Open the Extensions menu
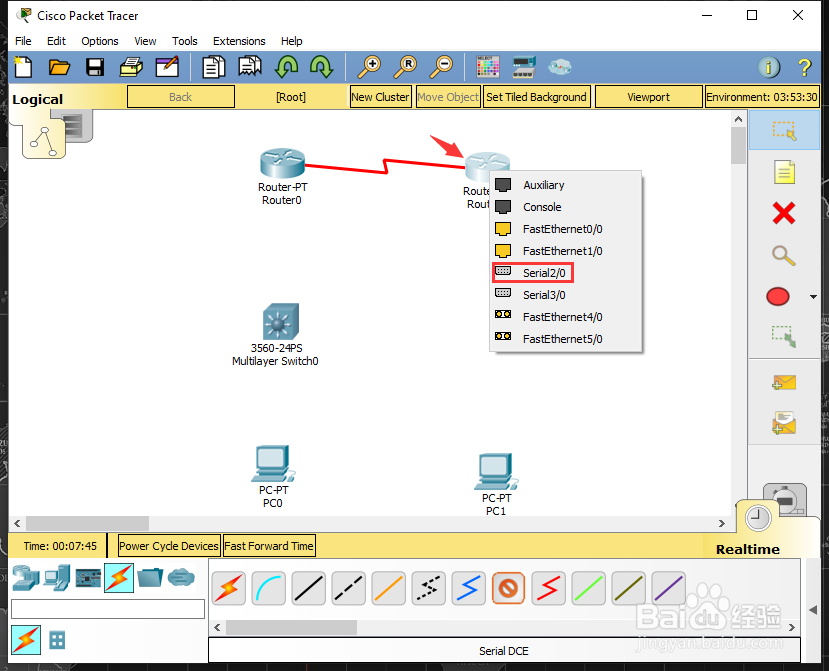The height and width of the screenshot is (671, 829). point(239,41)
